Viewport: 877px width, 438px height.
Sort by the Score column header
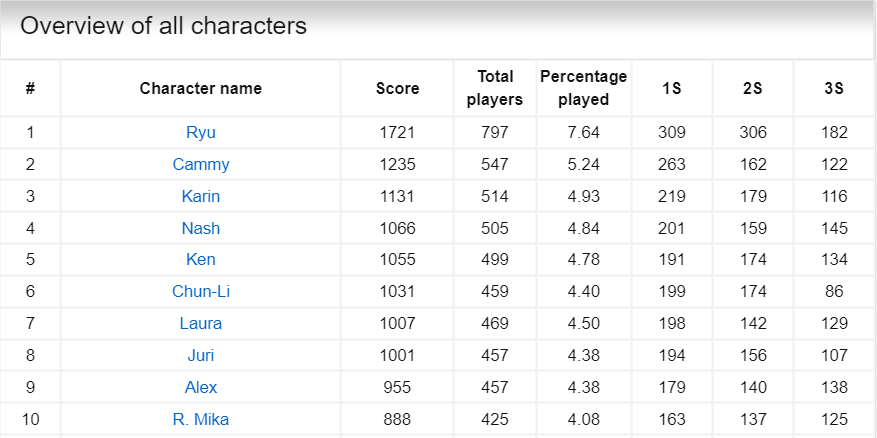[x=397, y=88]
